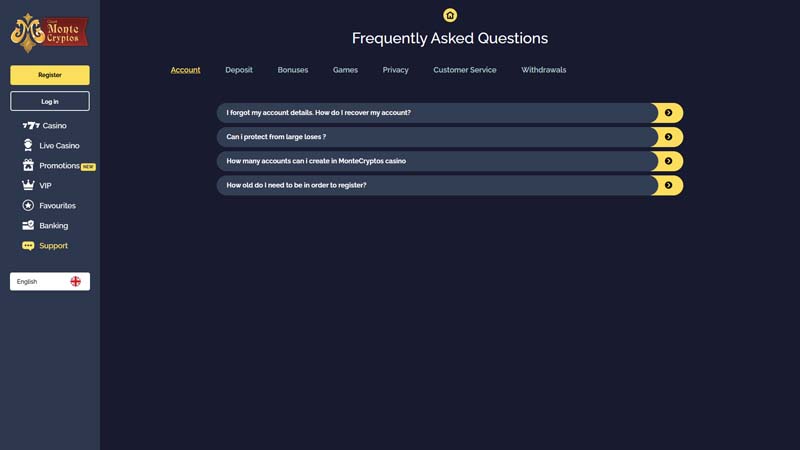Expand the registration age question arrow
Viewport: 800px width, 450px height.
(x=667, y=185)
